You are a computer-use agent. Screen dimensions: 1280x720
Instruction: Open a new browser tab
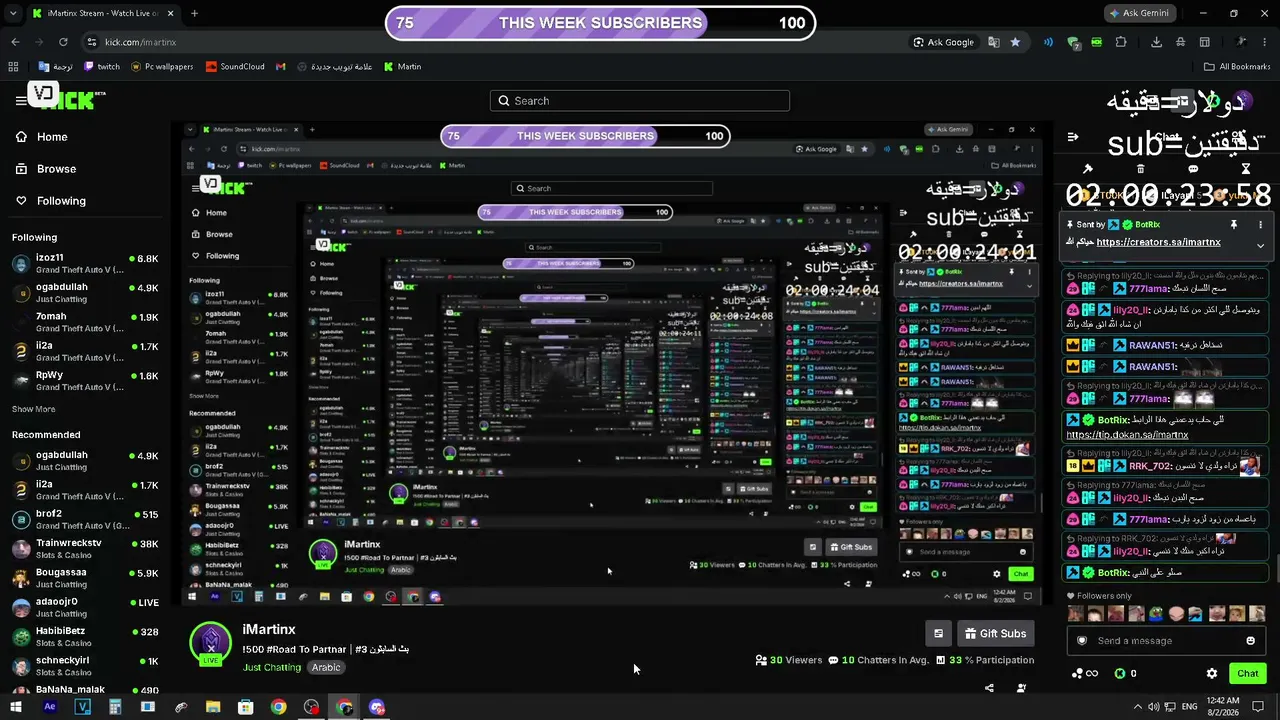point(194,14)
